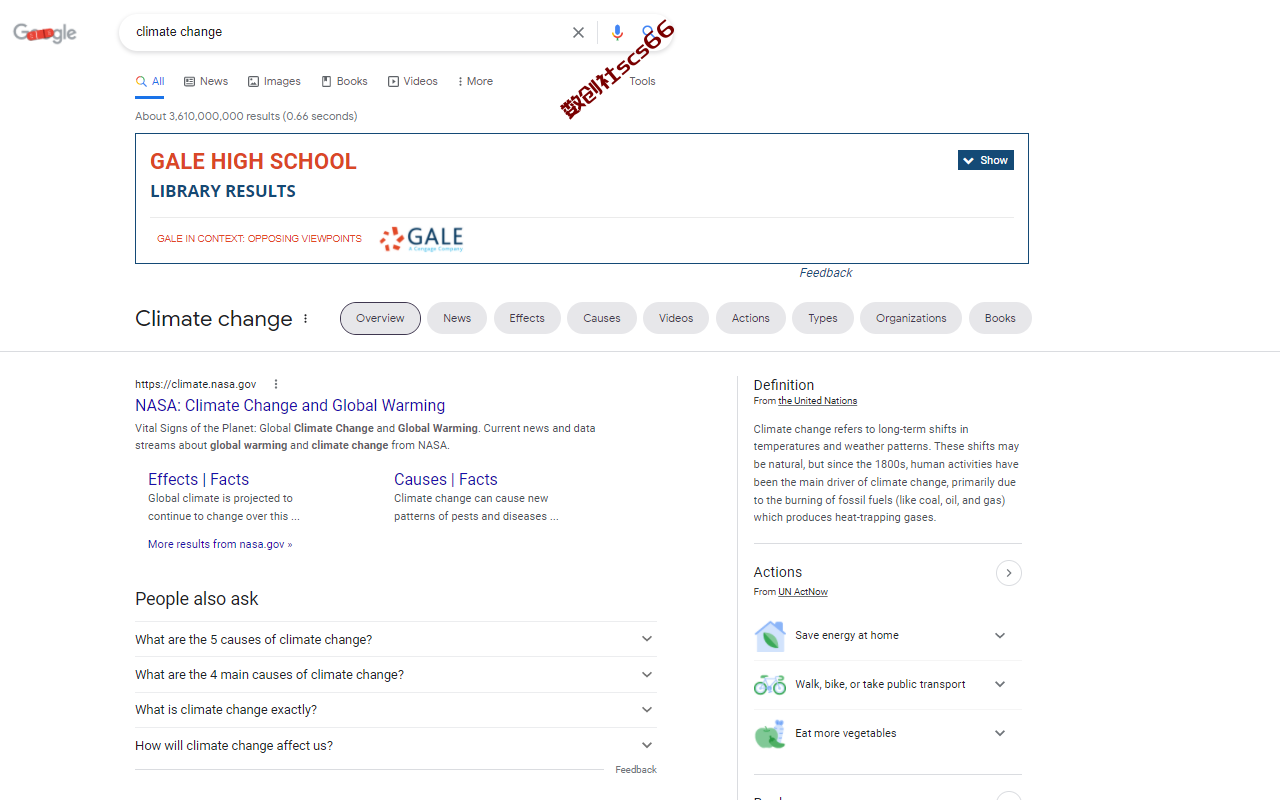This screenshot has width=1280, height=800.
Task: Start voice search with microphone icon
Action: [617, 32]
